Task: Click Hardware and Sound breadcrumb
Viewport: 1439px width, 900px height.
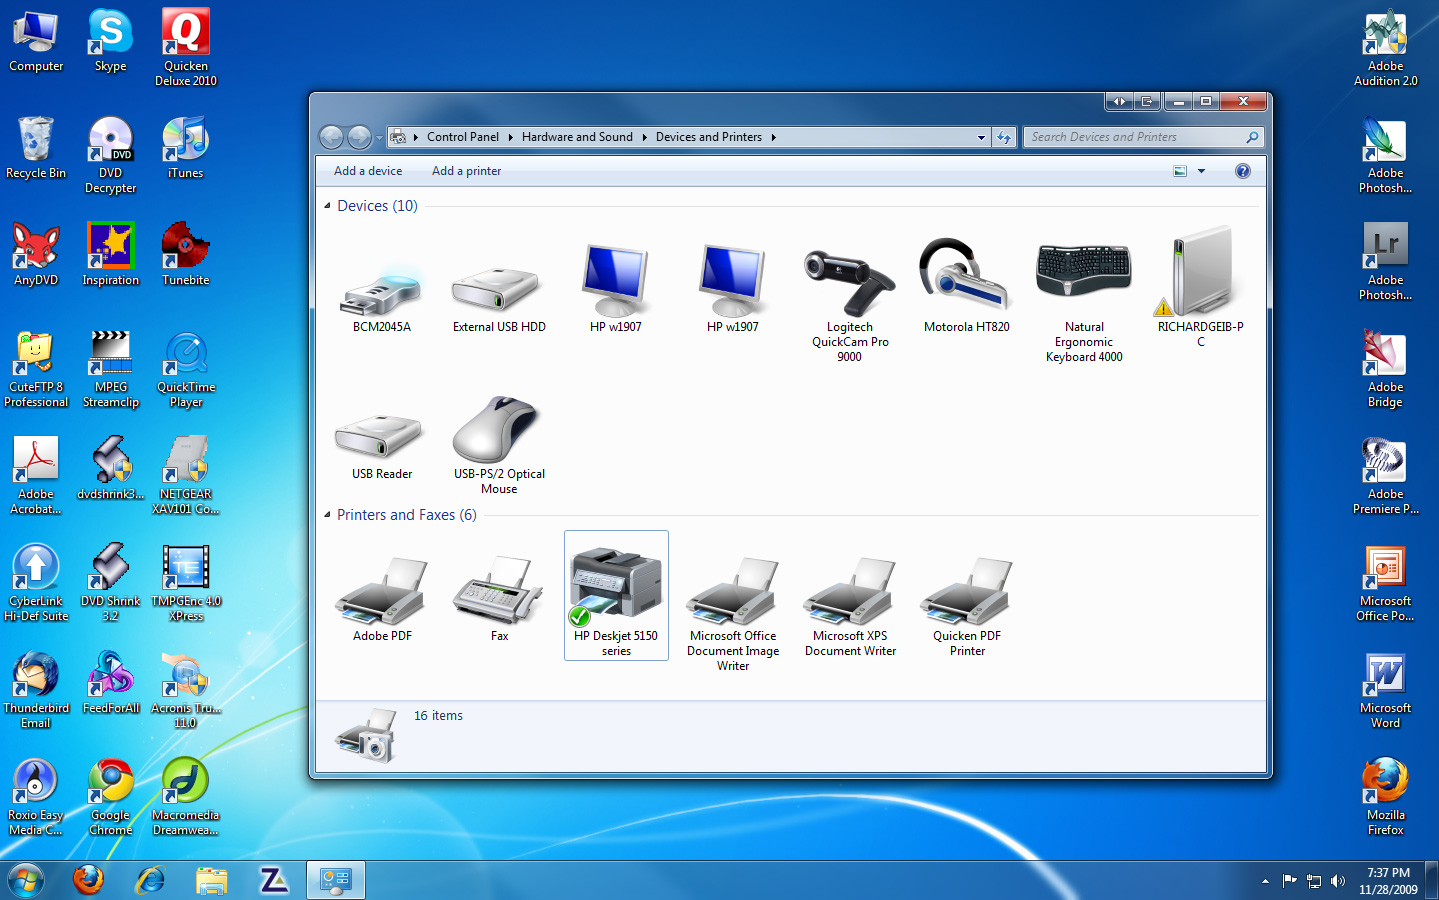Action: click(x=577, y=137)
